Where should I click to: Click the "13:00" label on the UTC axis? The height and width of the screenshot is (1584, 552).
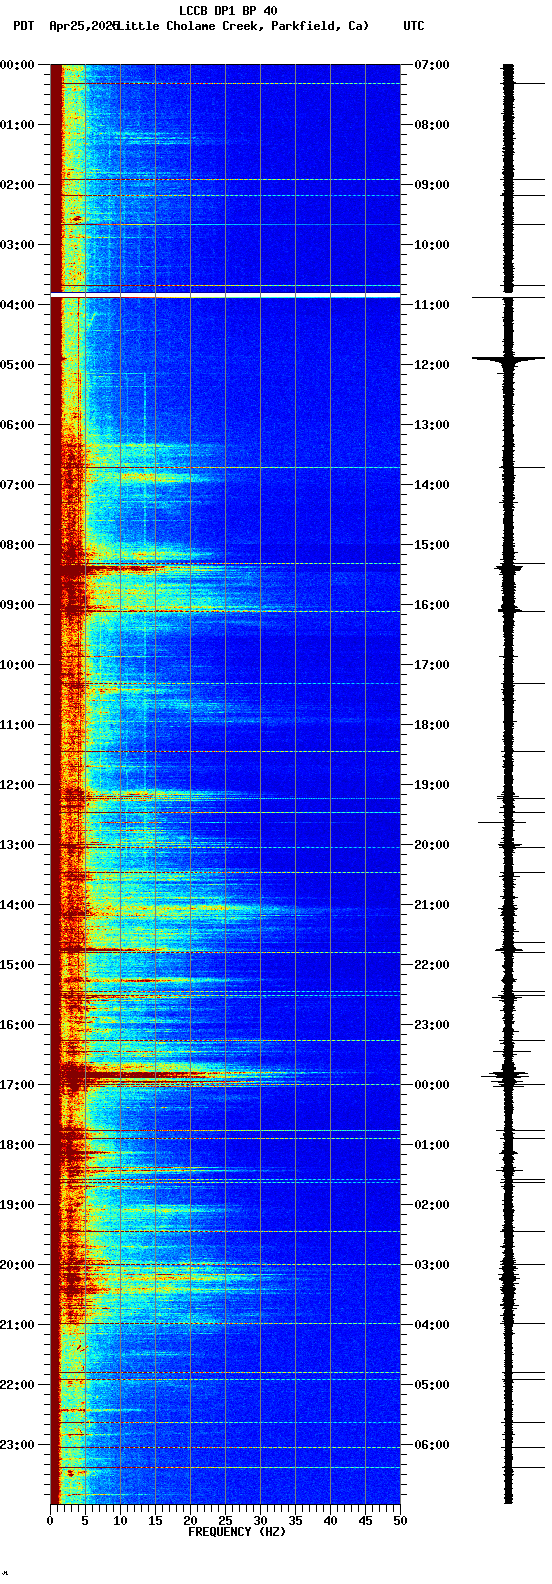coord(432,425)
